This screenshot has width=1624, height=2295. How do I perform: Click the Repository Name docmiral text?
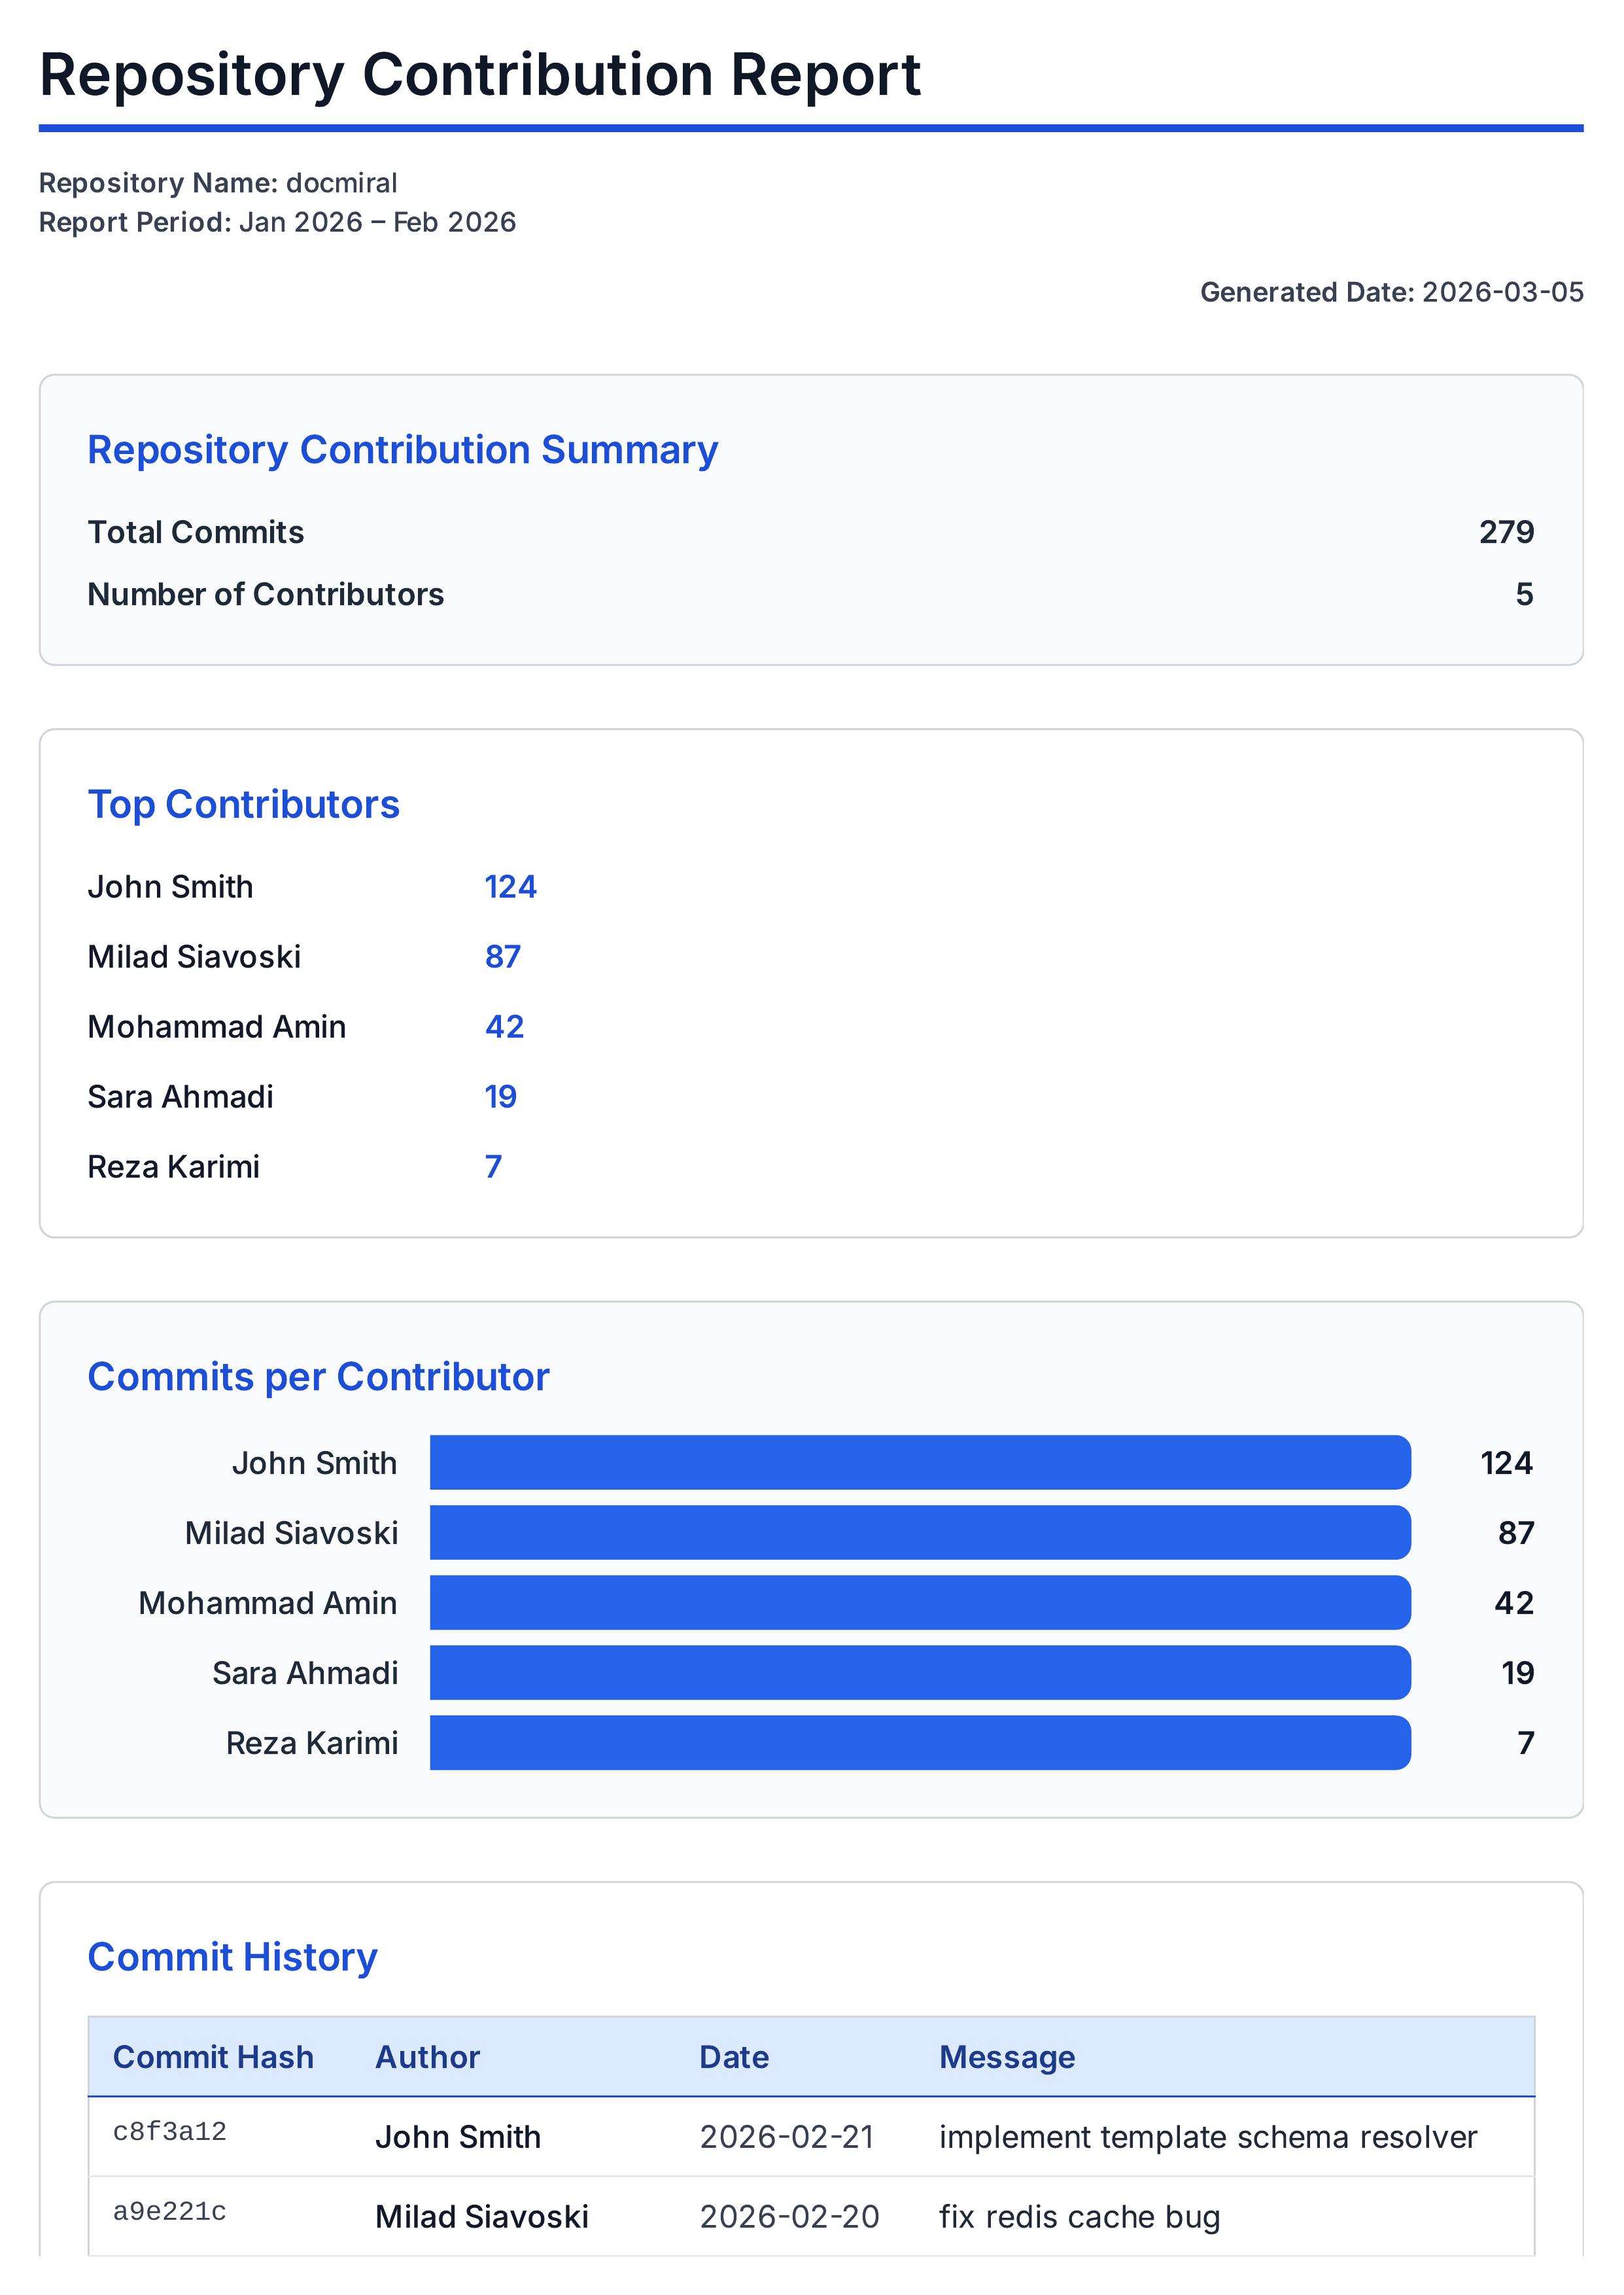pos(217,183)
